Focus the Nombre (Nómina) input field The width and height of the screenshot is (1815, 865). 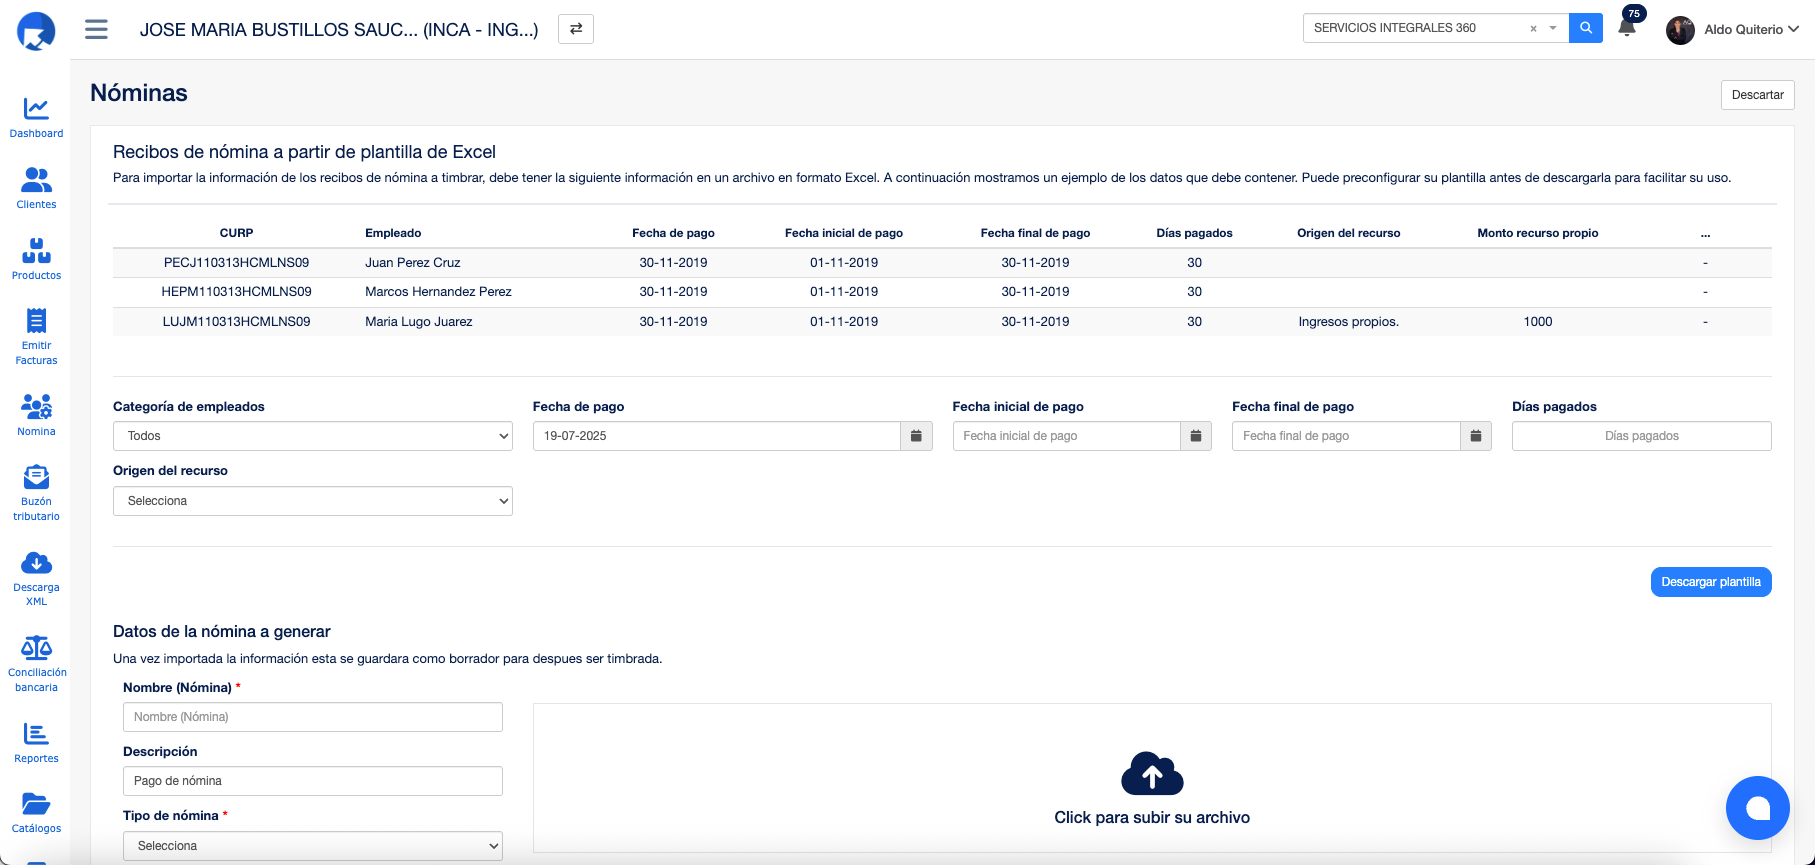click(x=312, y=717)
